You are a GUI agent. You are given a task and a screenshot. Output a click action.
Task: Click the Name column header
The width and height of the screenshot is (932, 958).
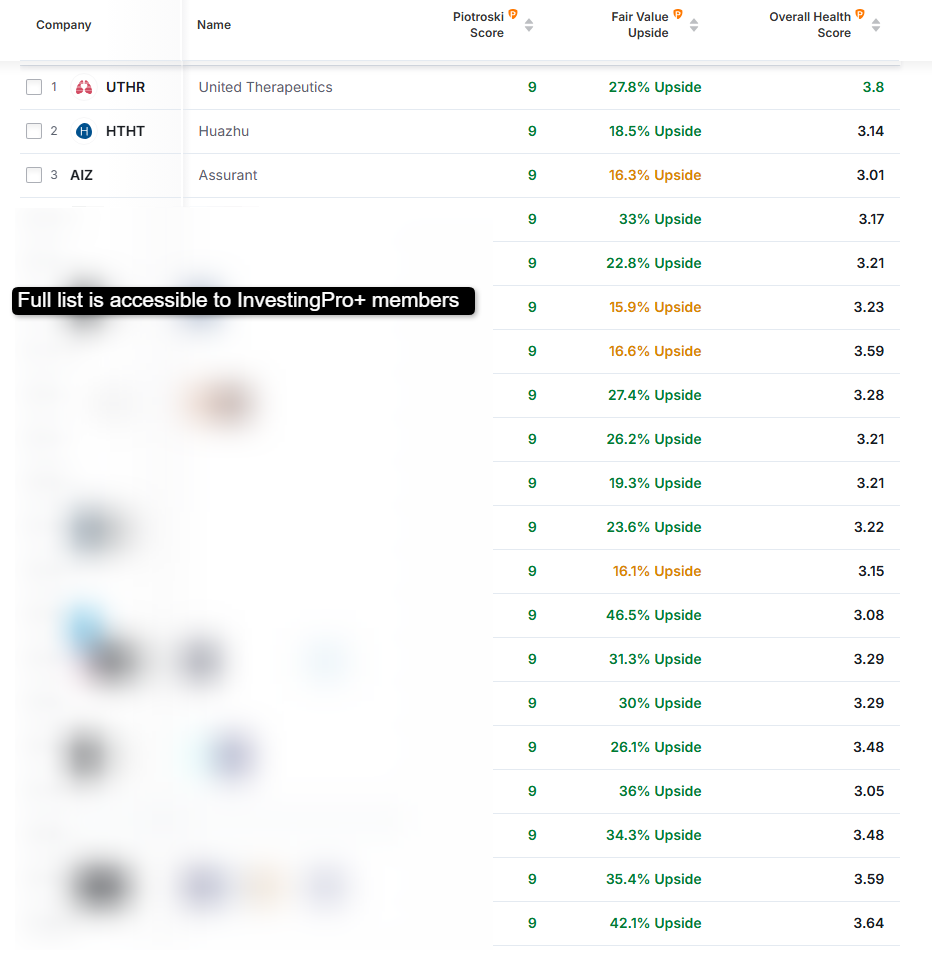[x=214, y=25]
